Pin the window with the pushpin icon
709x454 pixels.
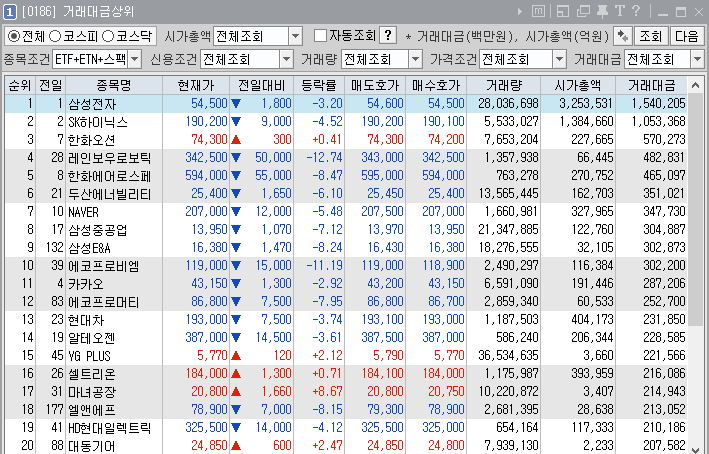(602, 11)
